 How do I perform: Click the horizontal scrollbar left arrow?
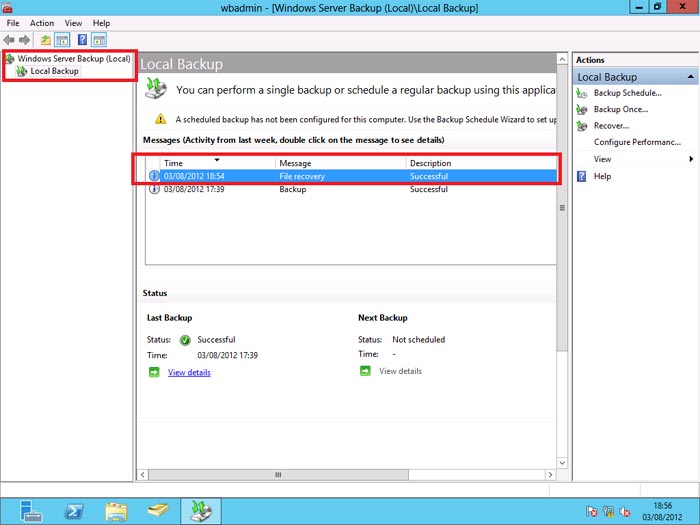click(142, 475)
